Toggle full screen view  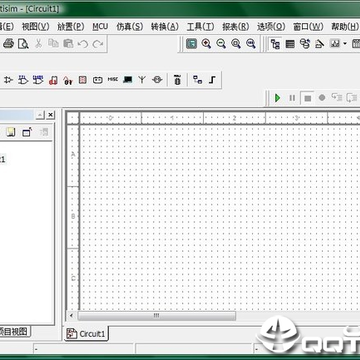pyautogui.click(x=191, y=44)
